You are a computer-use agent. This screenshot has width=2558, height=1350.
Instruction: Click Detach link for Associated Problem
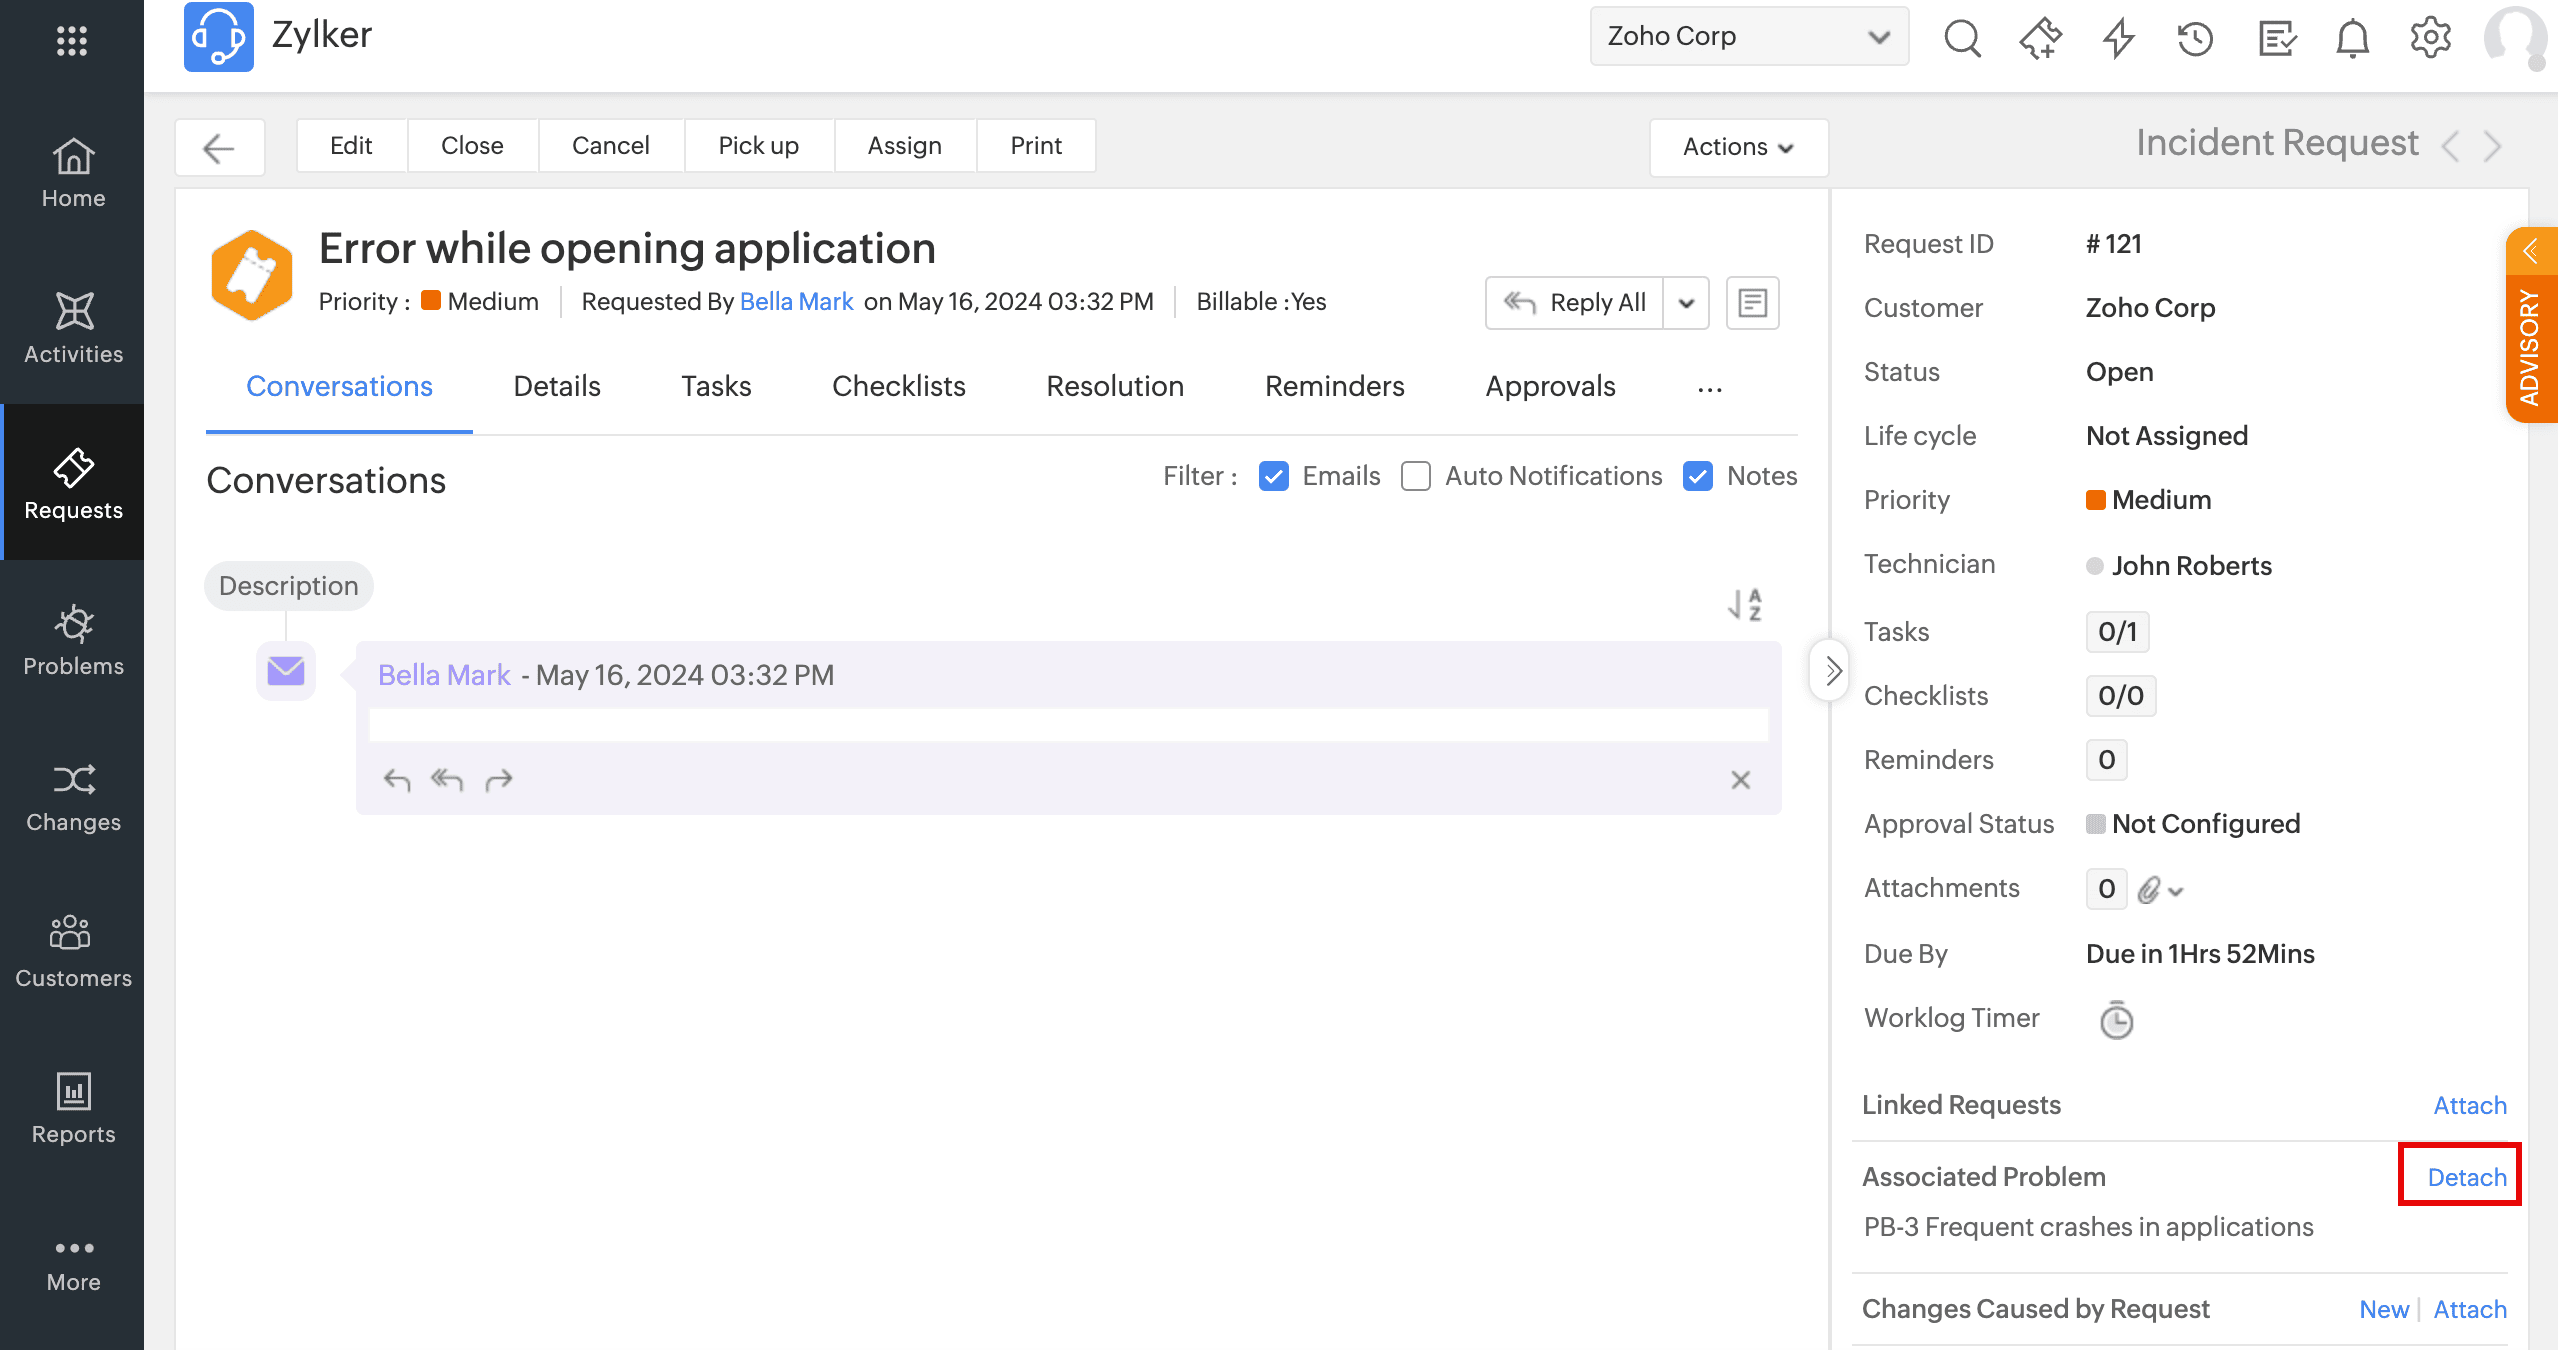(2466, 1177)
